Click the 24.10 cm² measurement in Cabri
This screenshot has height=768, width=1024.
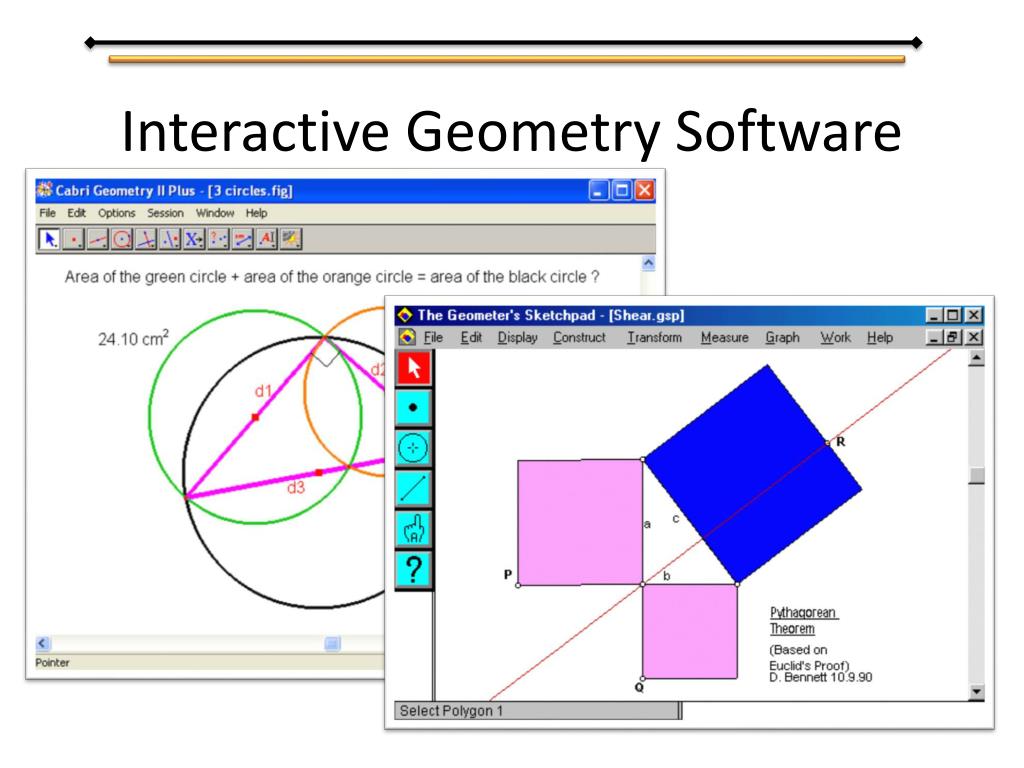tap(133, 338)
